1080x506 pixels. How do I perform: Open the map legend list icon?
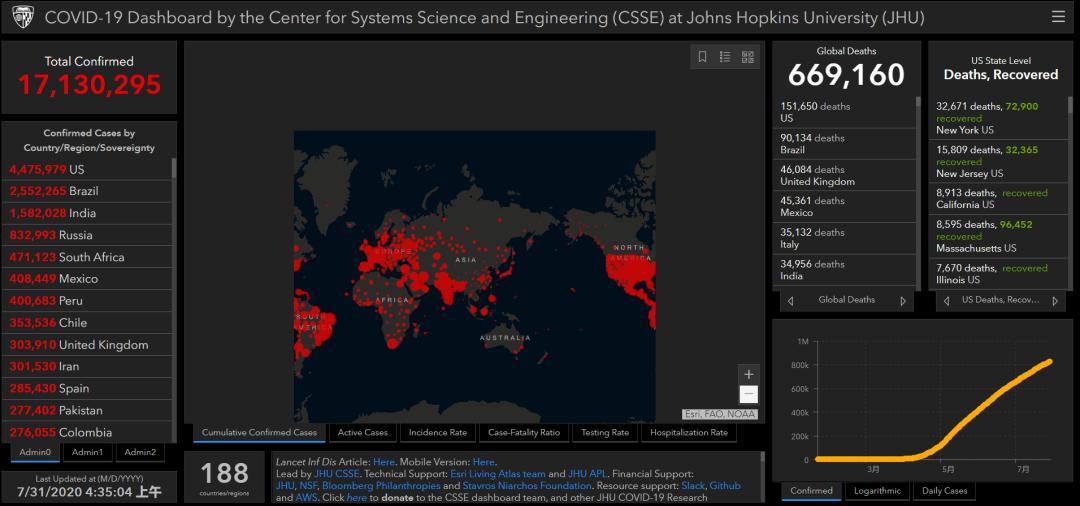click(725, 57)
